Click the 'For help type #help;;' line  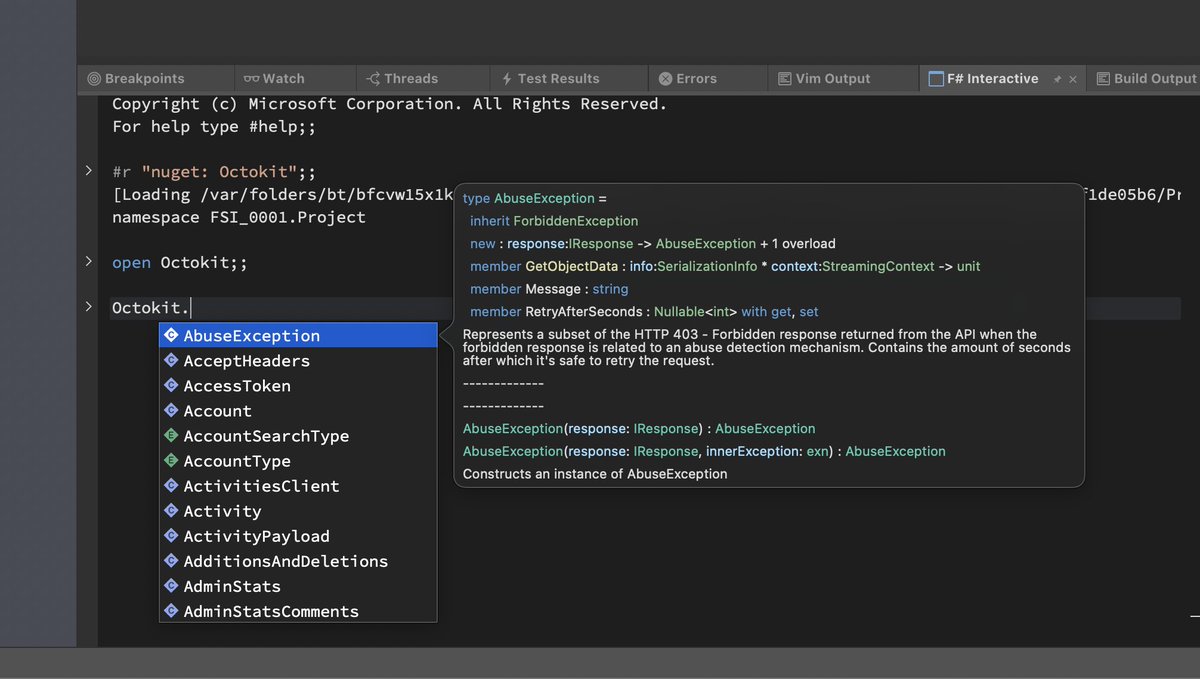coord(214,127)
